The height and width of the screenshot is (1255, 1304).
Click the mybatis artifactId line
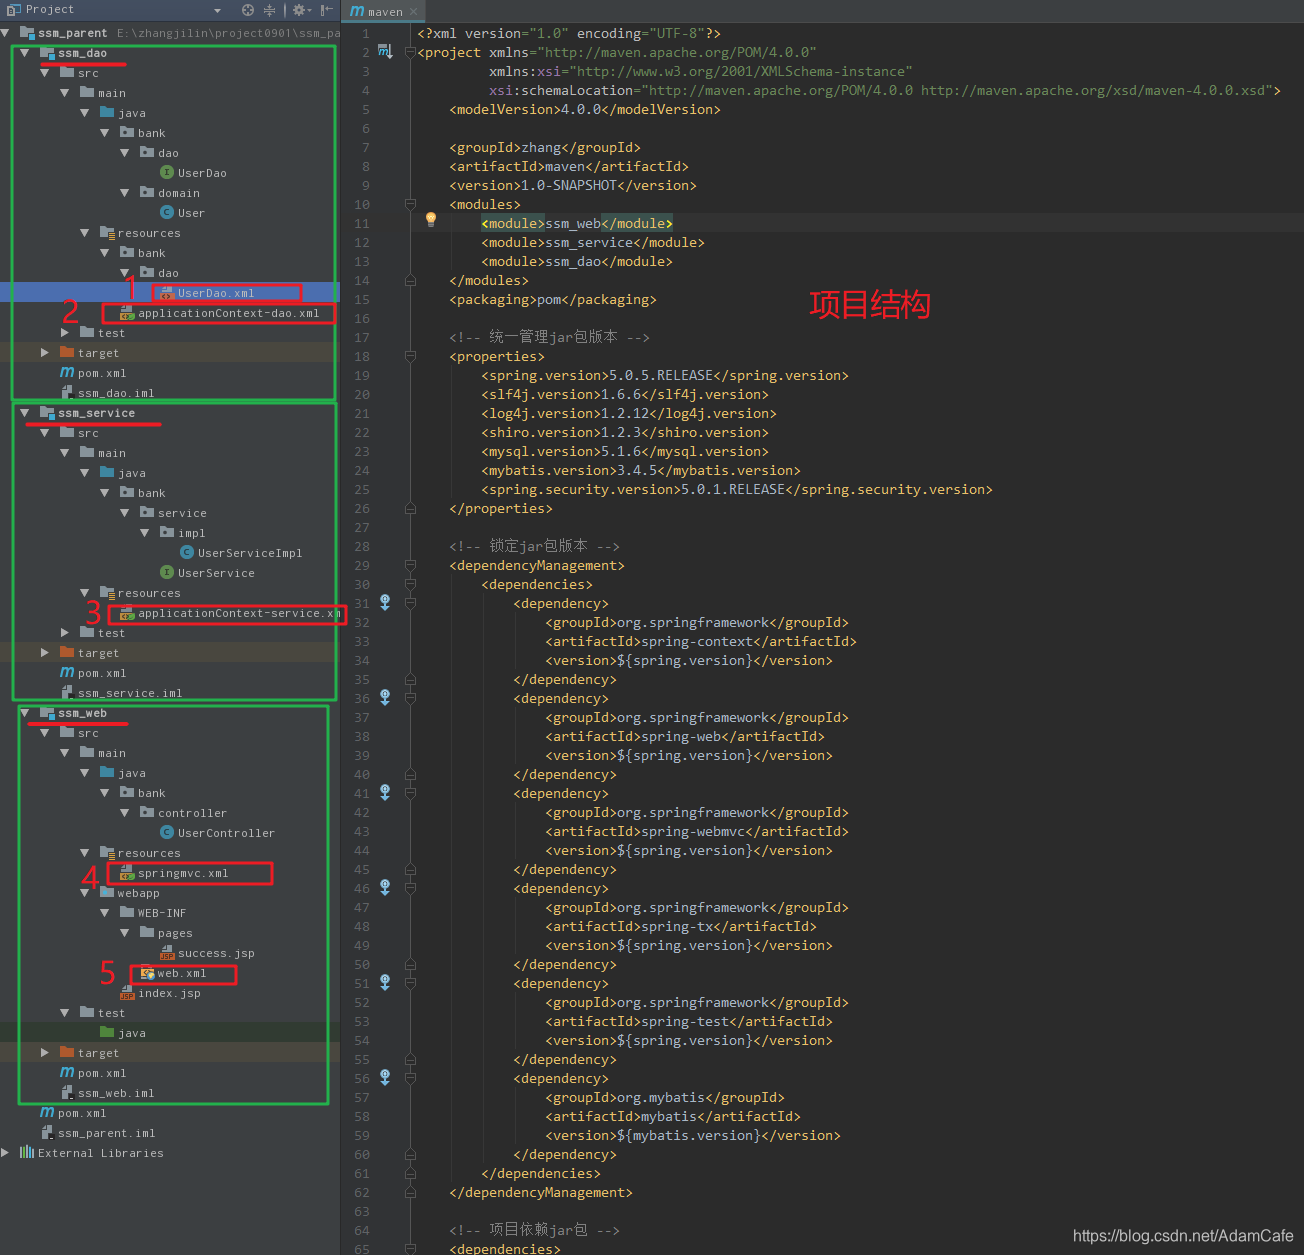coord(673,1116)
